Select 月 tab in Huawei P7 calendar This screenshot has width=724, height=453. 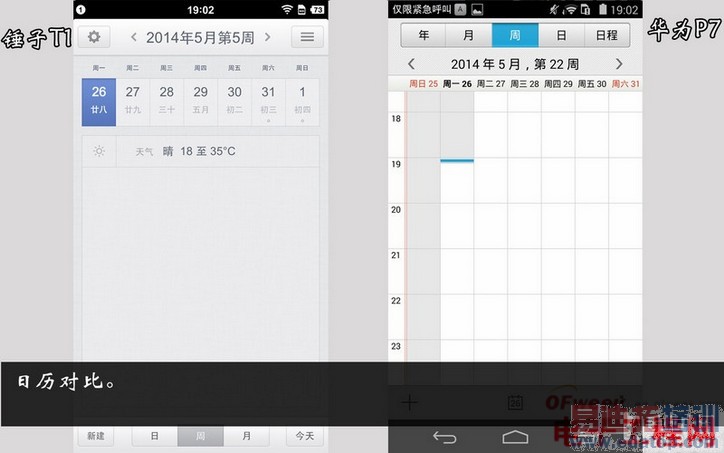point(469,35)
